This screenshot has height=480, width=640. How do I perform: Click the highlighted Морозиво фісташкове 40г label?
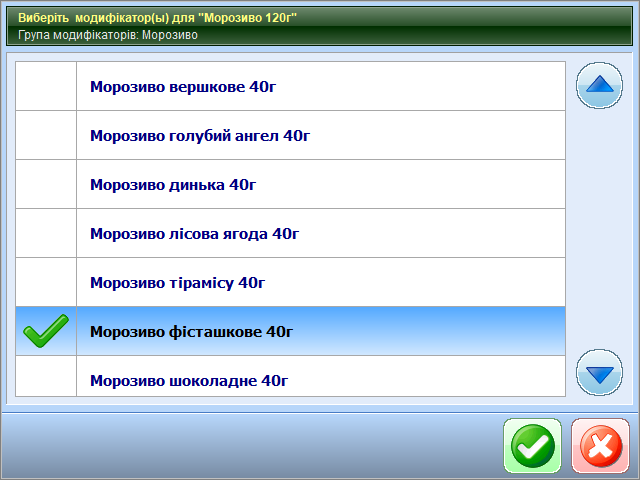click(x=191, y=331)
